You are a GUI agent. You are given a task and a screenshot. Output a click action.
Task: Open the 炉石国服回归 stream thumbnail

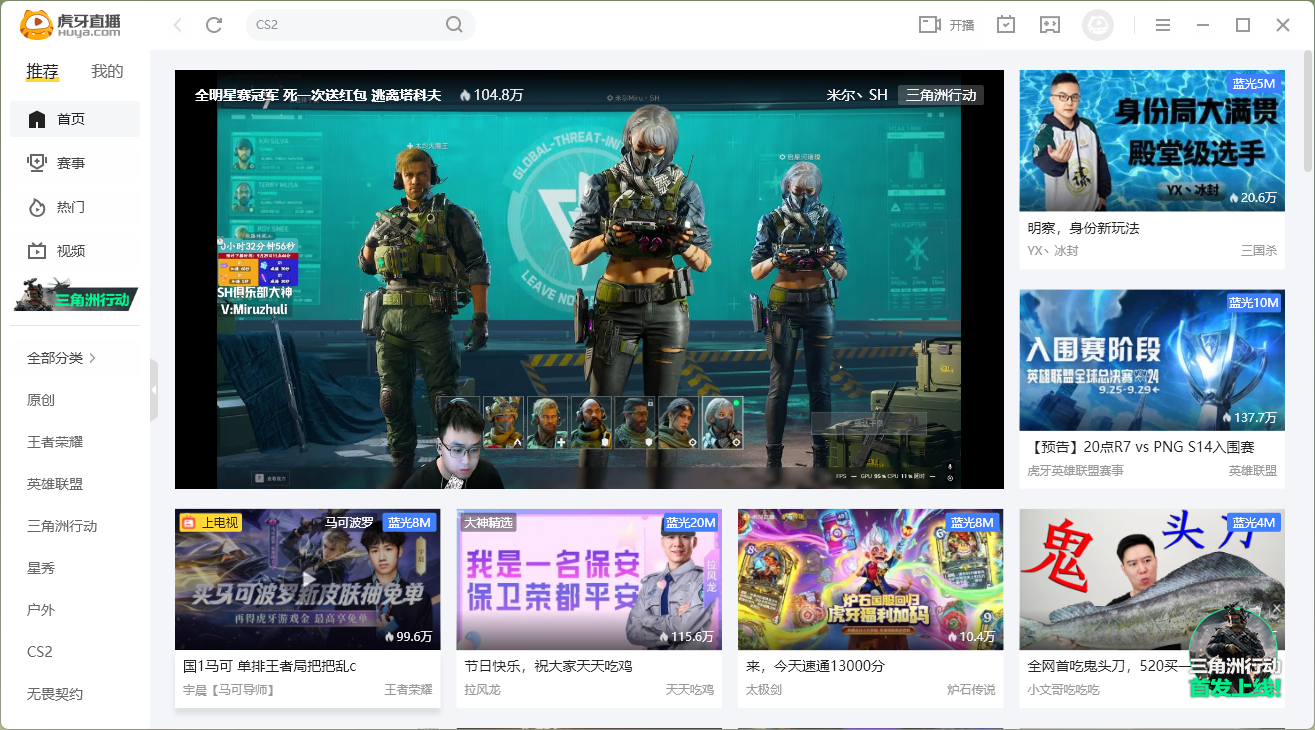click(x=870, y=579)
